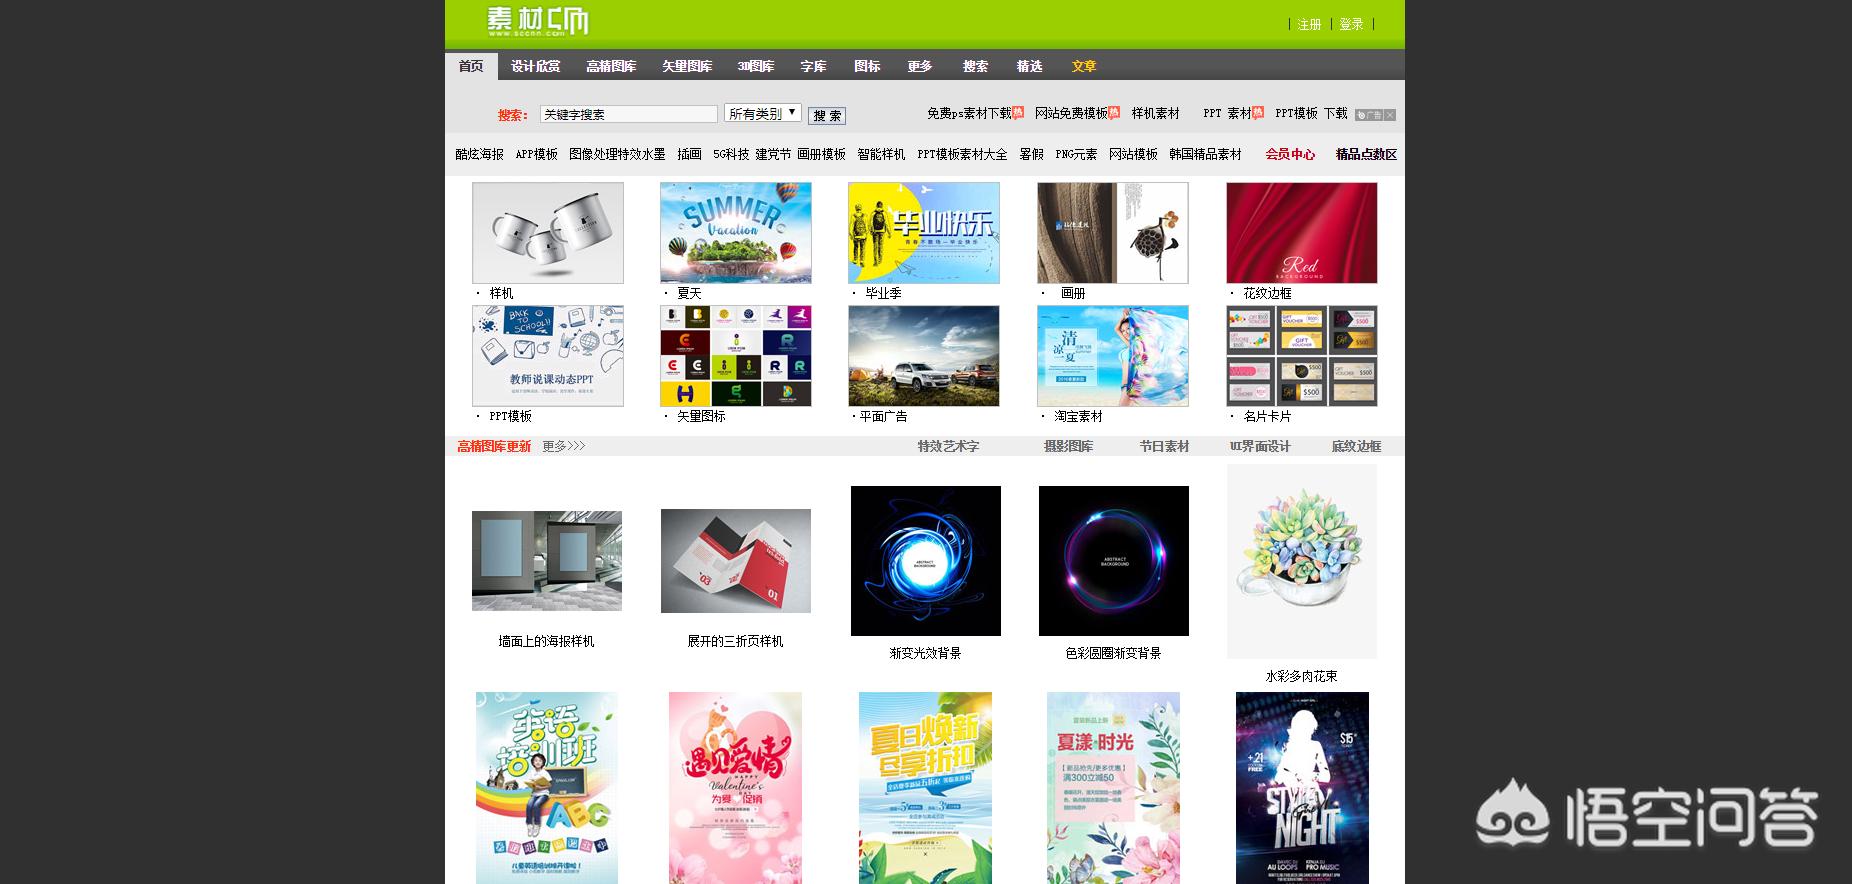Open the PPT模板 下载 link
This screenshot has width=1852, height=884.
click(x=1311, y=114)
